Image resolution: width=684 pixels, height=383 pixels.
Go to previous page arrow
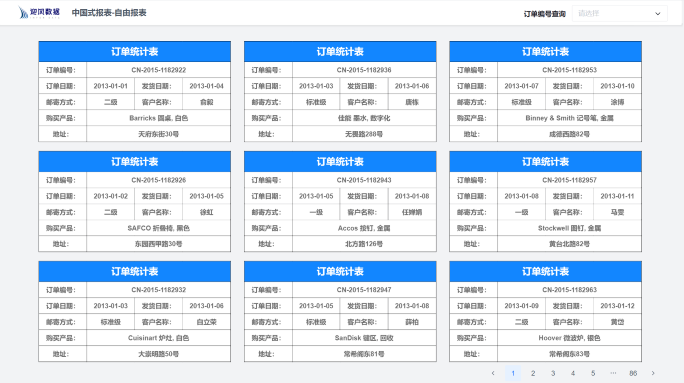[493, 373]
